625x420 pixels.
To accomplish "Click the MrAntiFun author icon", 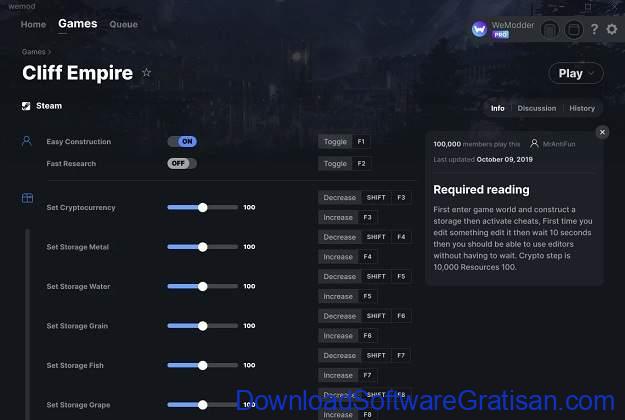I will click(x=534, y=143).
